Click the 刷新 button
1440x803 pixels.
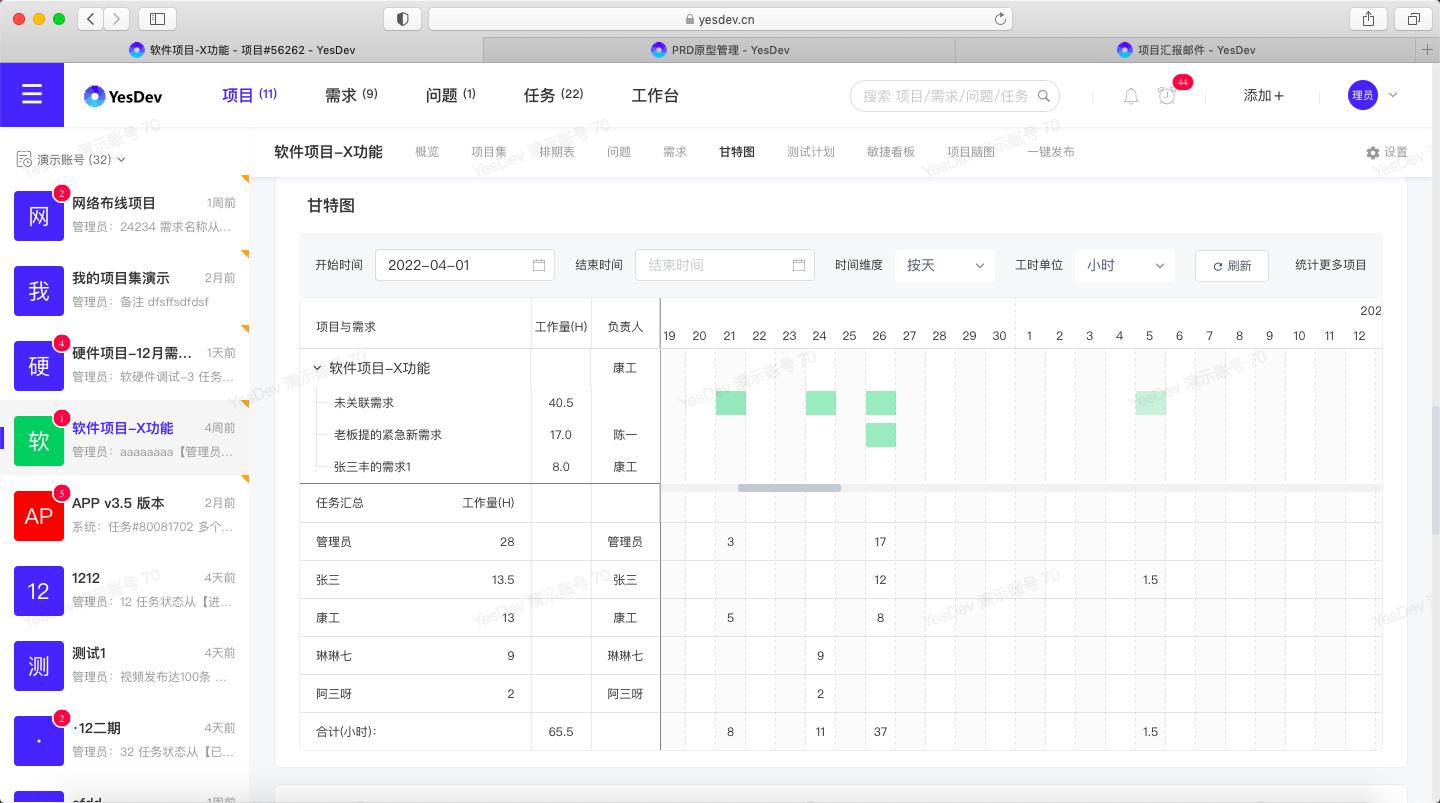point(1231,265)
